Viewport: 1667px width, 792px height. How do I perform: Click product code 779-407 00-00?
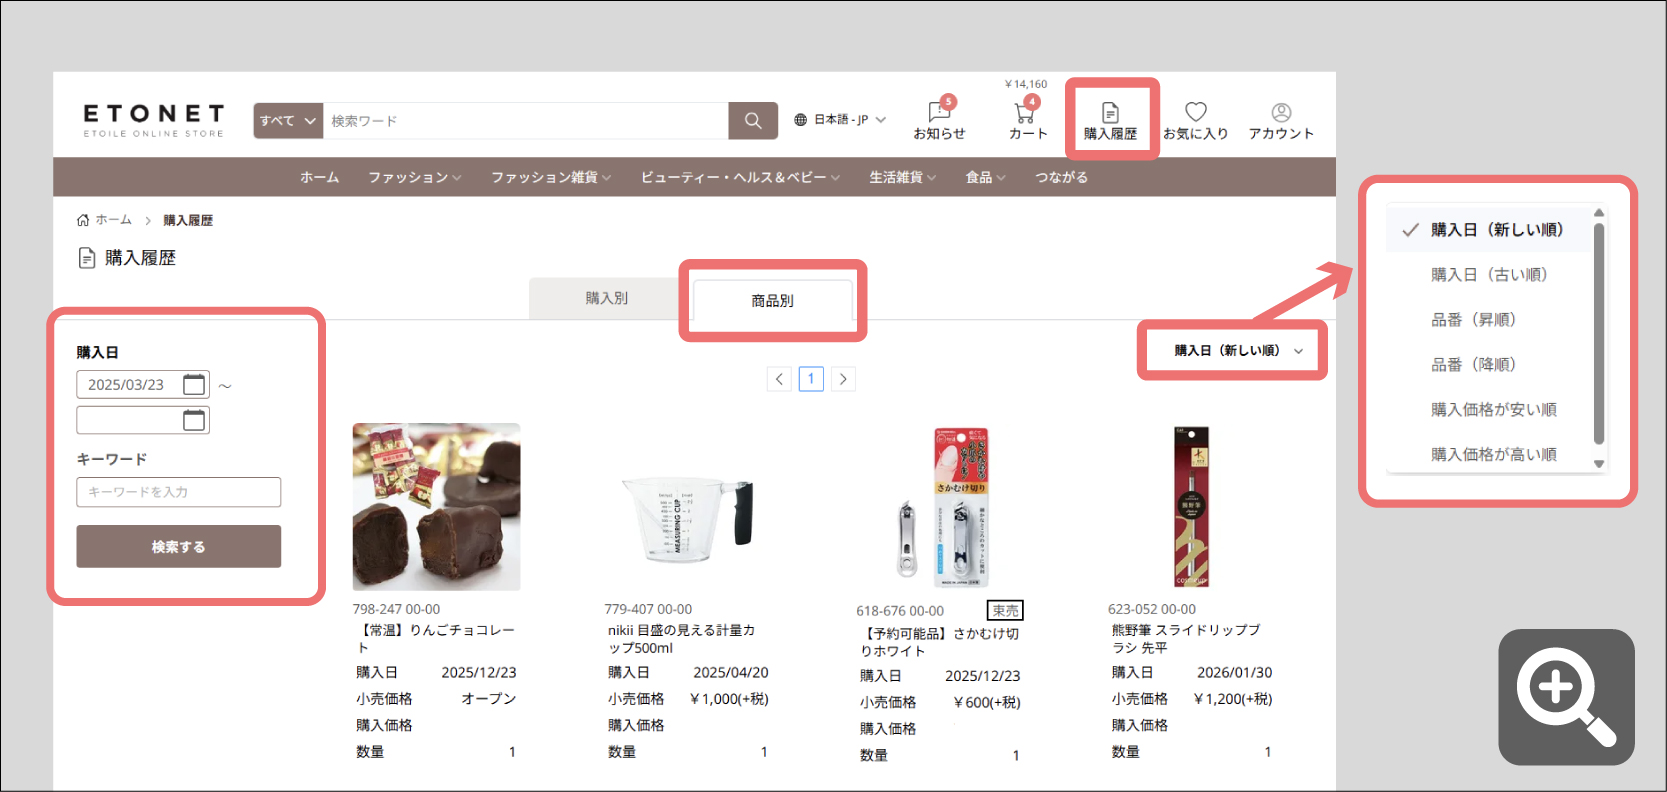tap(648, 609)
